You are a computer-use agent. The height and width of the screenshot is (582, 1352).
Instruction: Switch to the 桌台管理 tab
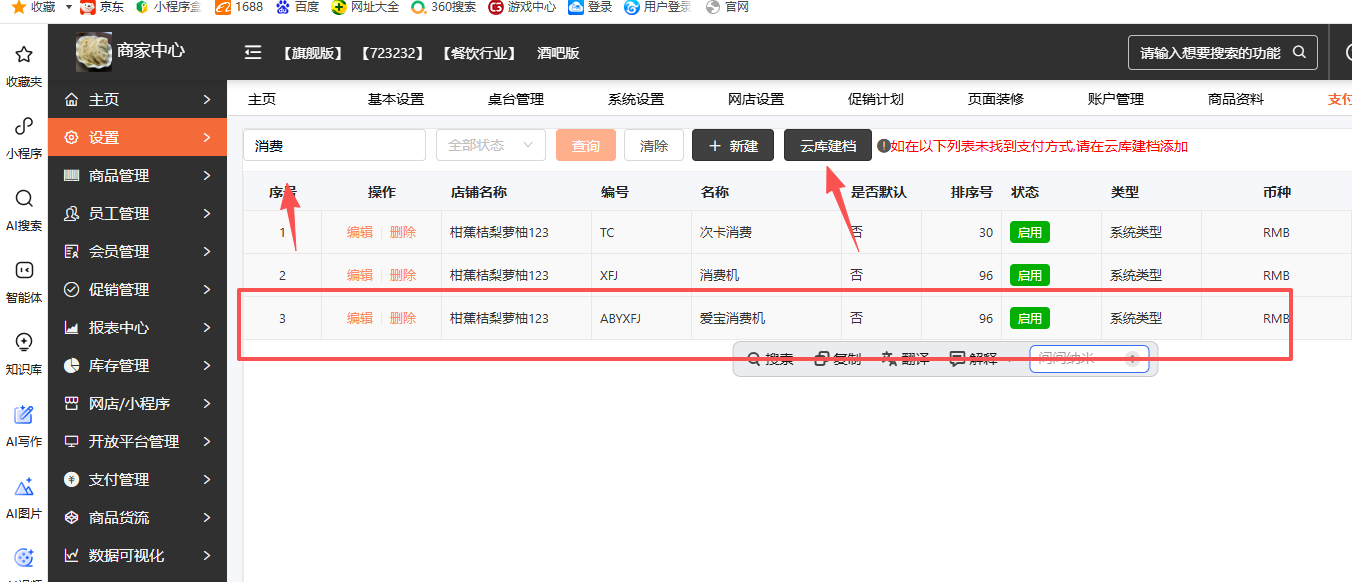(x=515, y=99)
